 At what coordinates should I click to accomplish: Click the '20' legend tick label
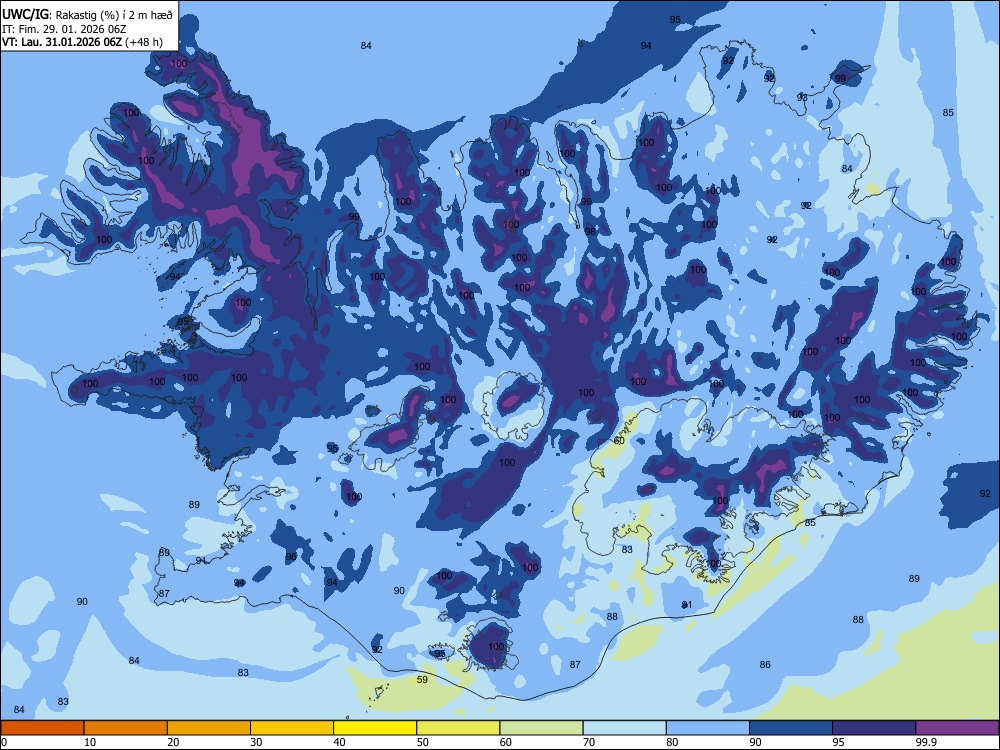point(173,742)
